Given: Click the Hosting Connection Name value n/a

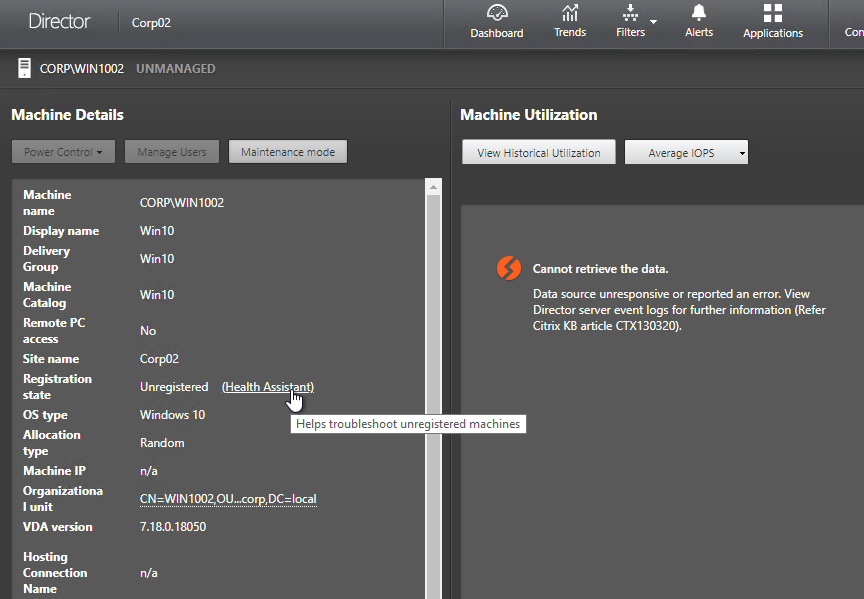Looking at the screenshot, I should [149, 573].
